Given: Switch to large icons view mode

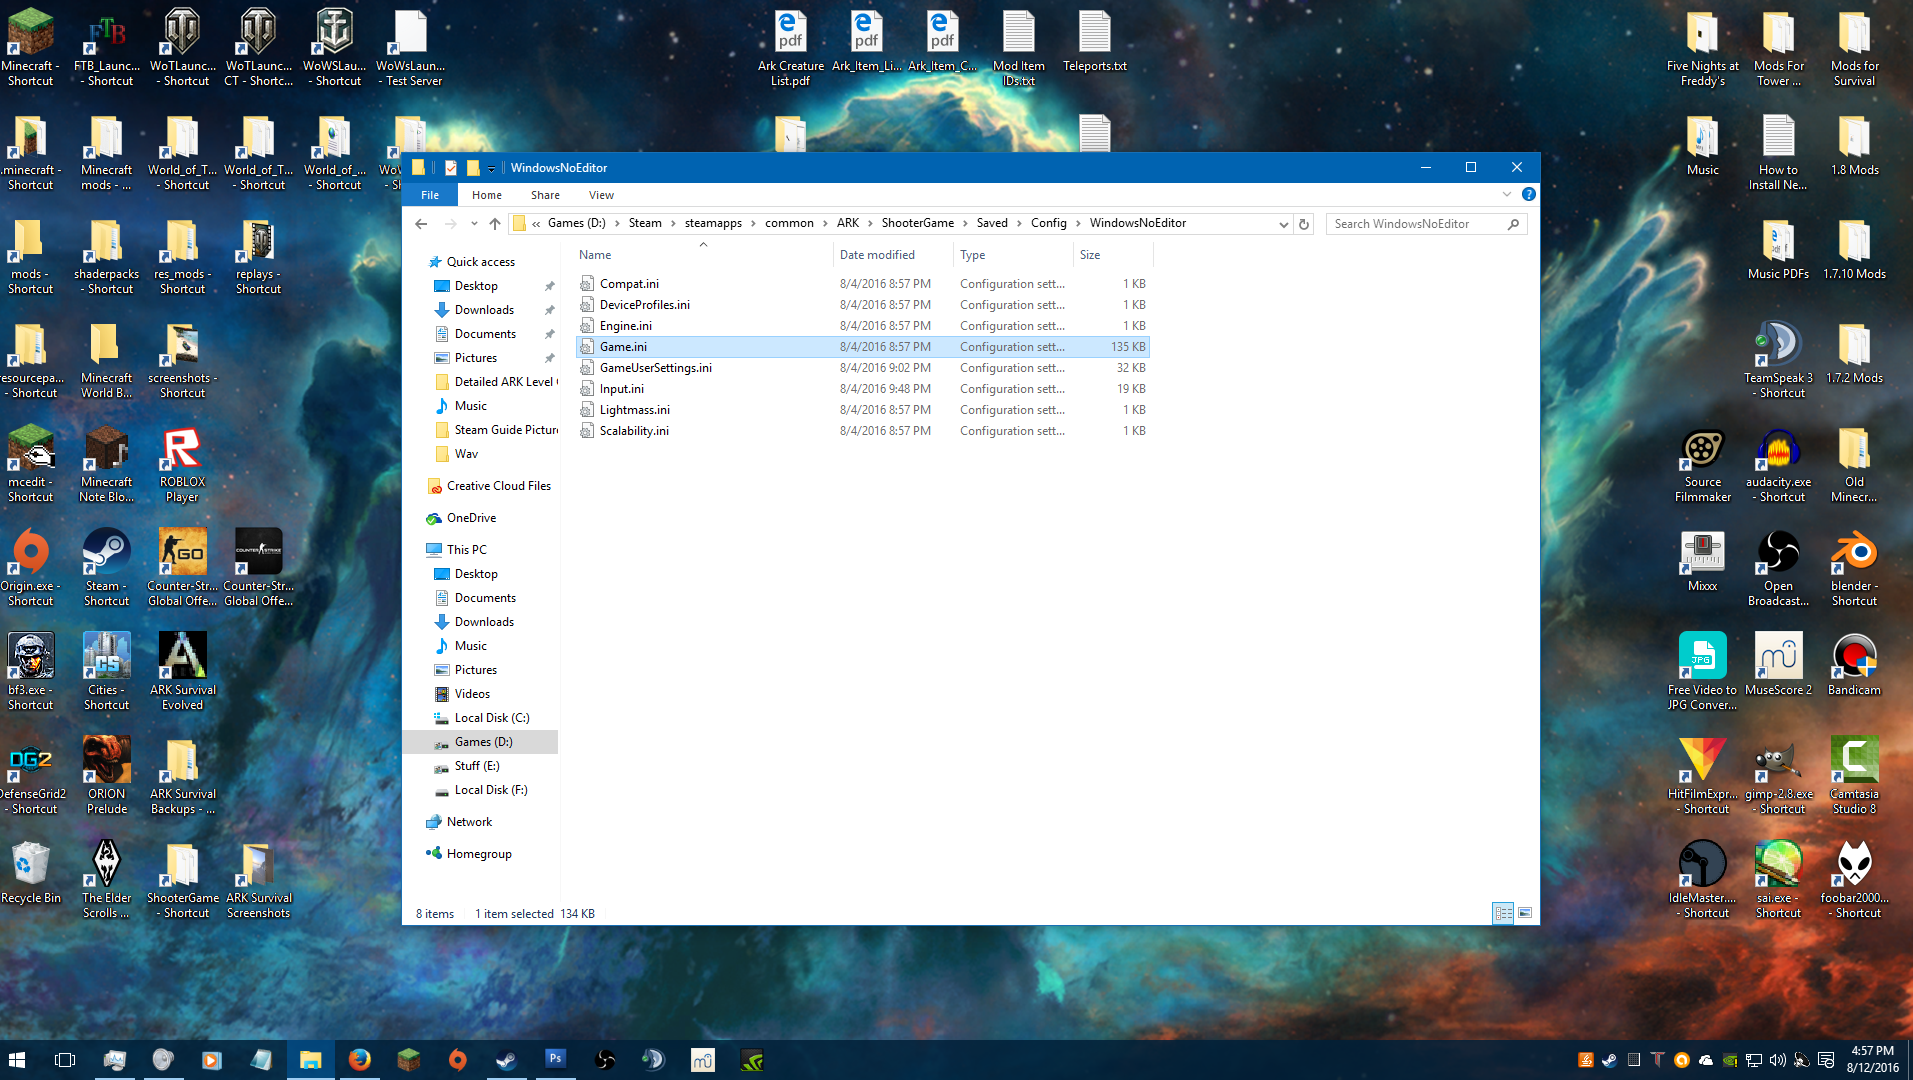Looking at the screenshot, I should (1525, 913).
